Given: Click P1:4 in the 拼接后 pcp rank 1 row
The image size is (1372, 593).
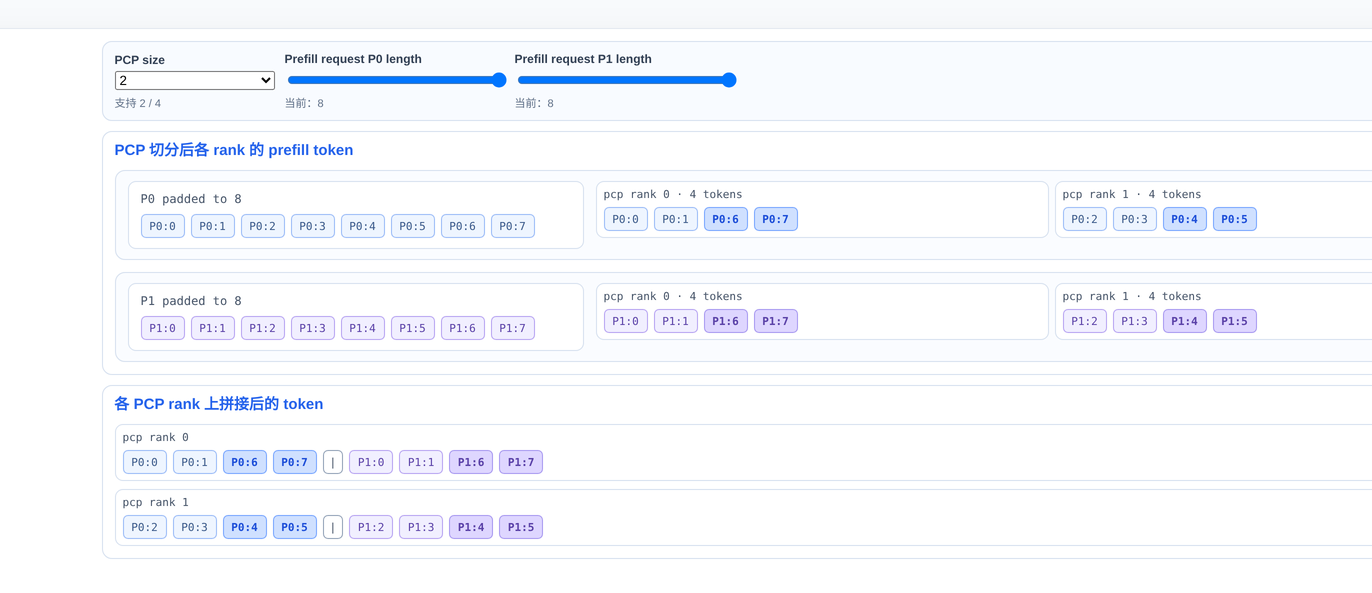Looking at the screenshot, I should point(471,527).
